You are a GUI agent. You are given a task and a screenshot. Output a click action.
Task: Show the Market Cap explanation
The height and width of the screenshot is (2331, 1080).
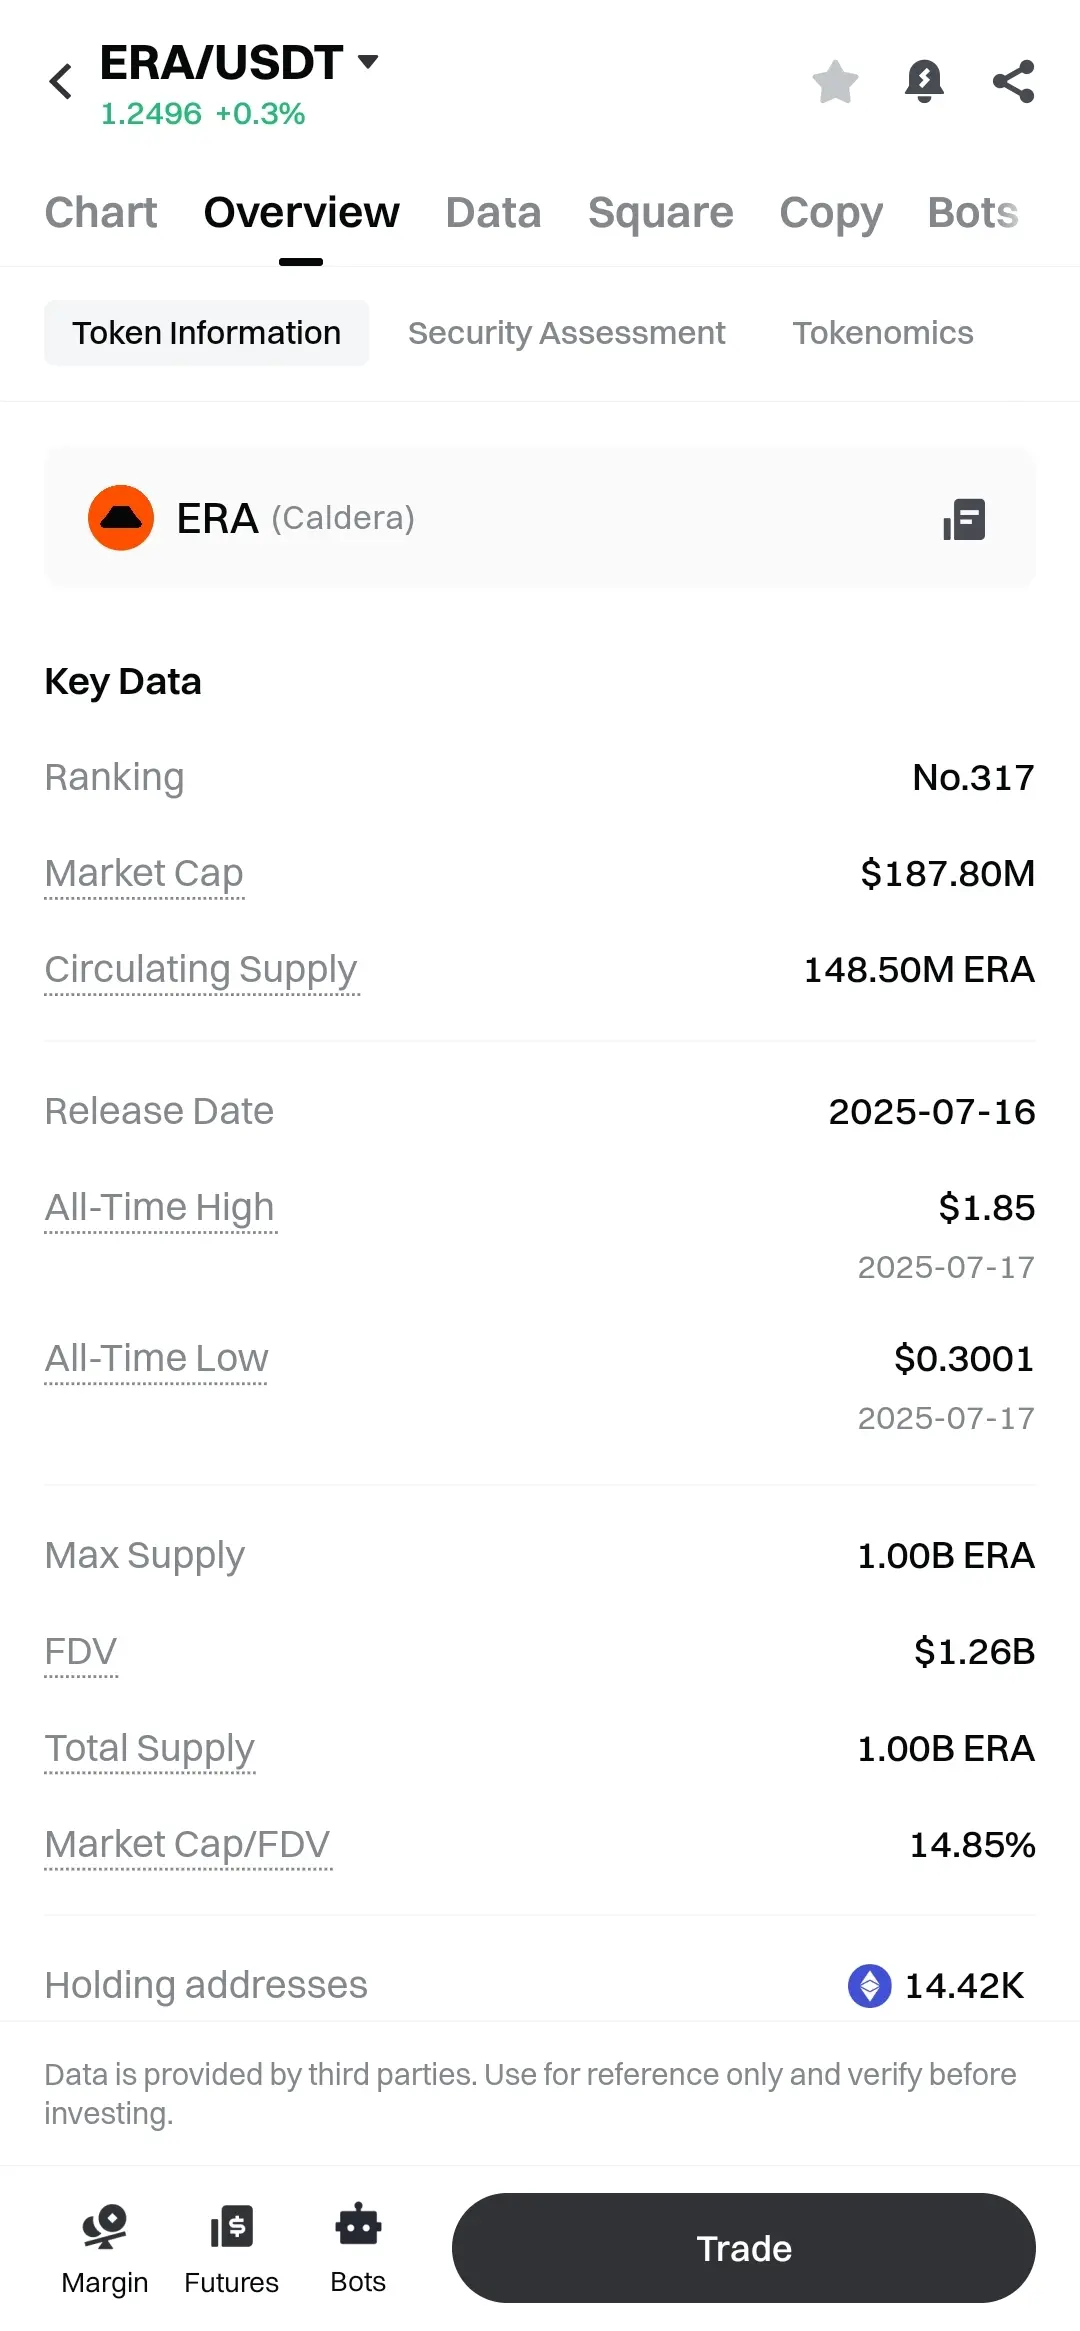pos(144,874)
